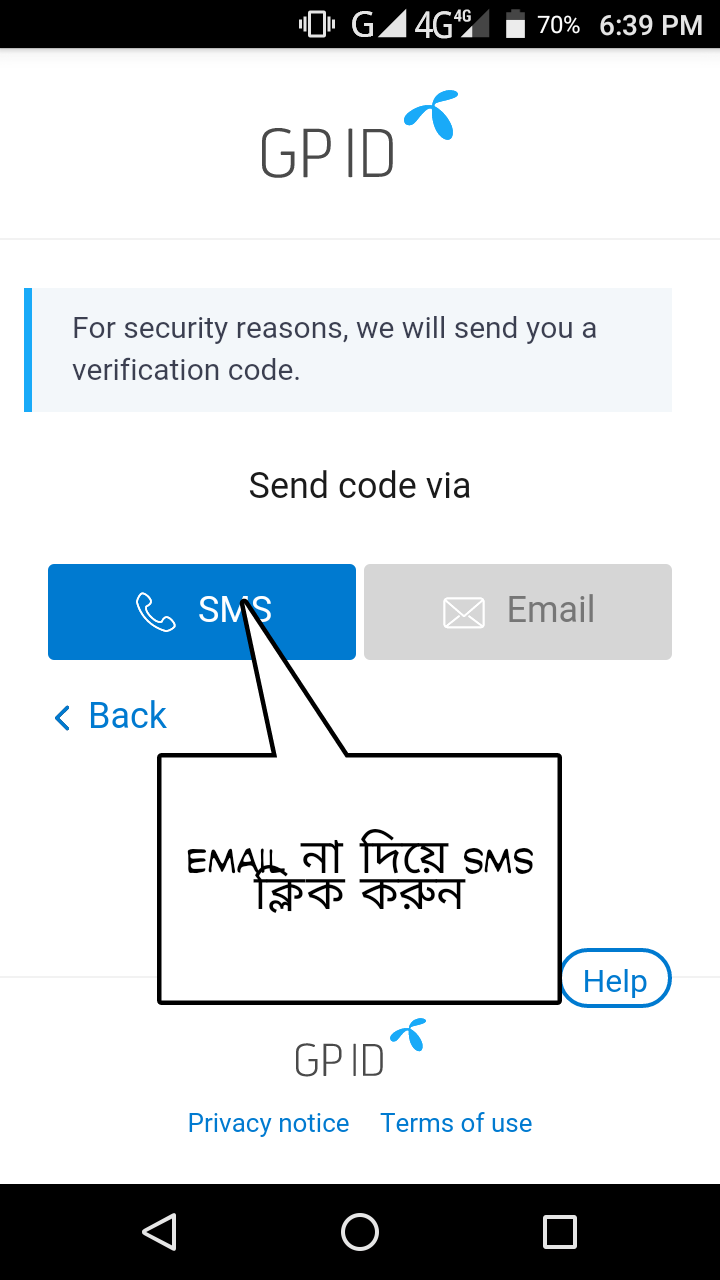Open recent apps with the square icon
Viewport: 720px width, 1280px height.
560,1232
